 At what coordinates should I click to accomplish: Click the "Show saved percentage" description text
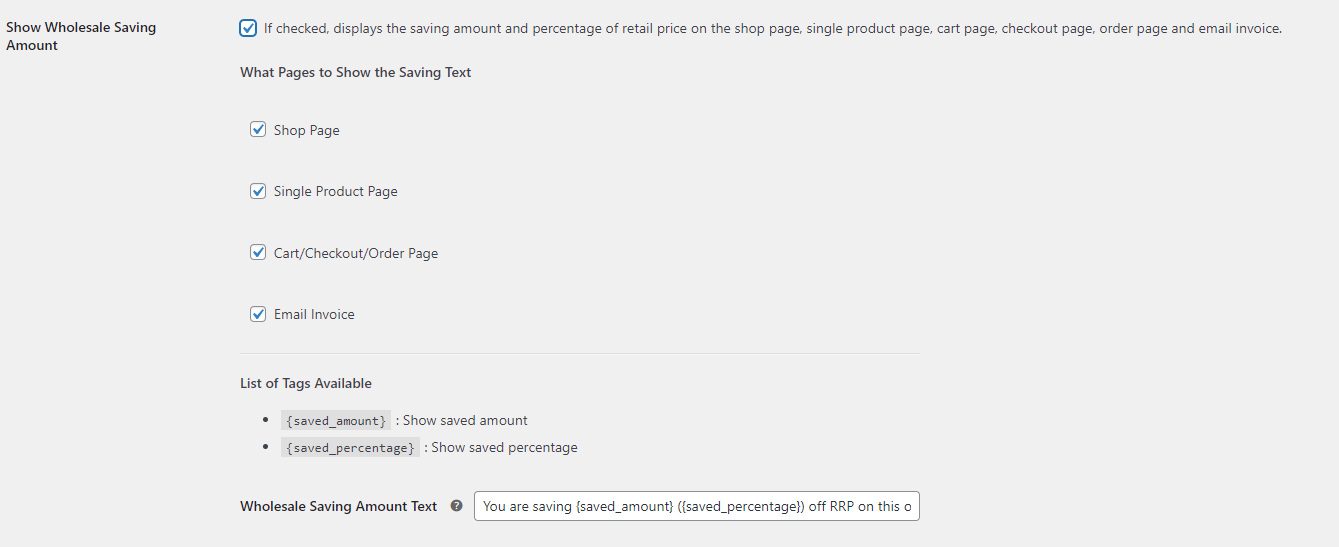[504, 447]
